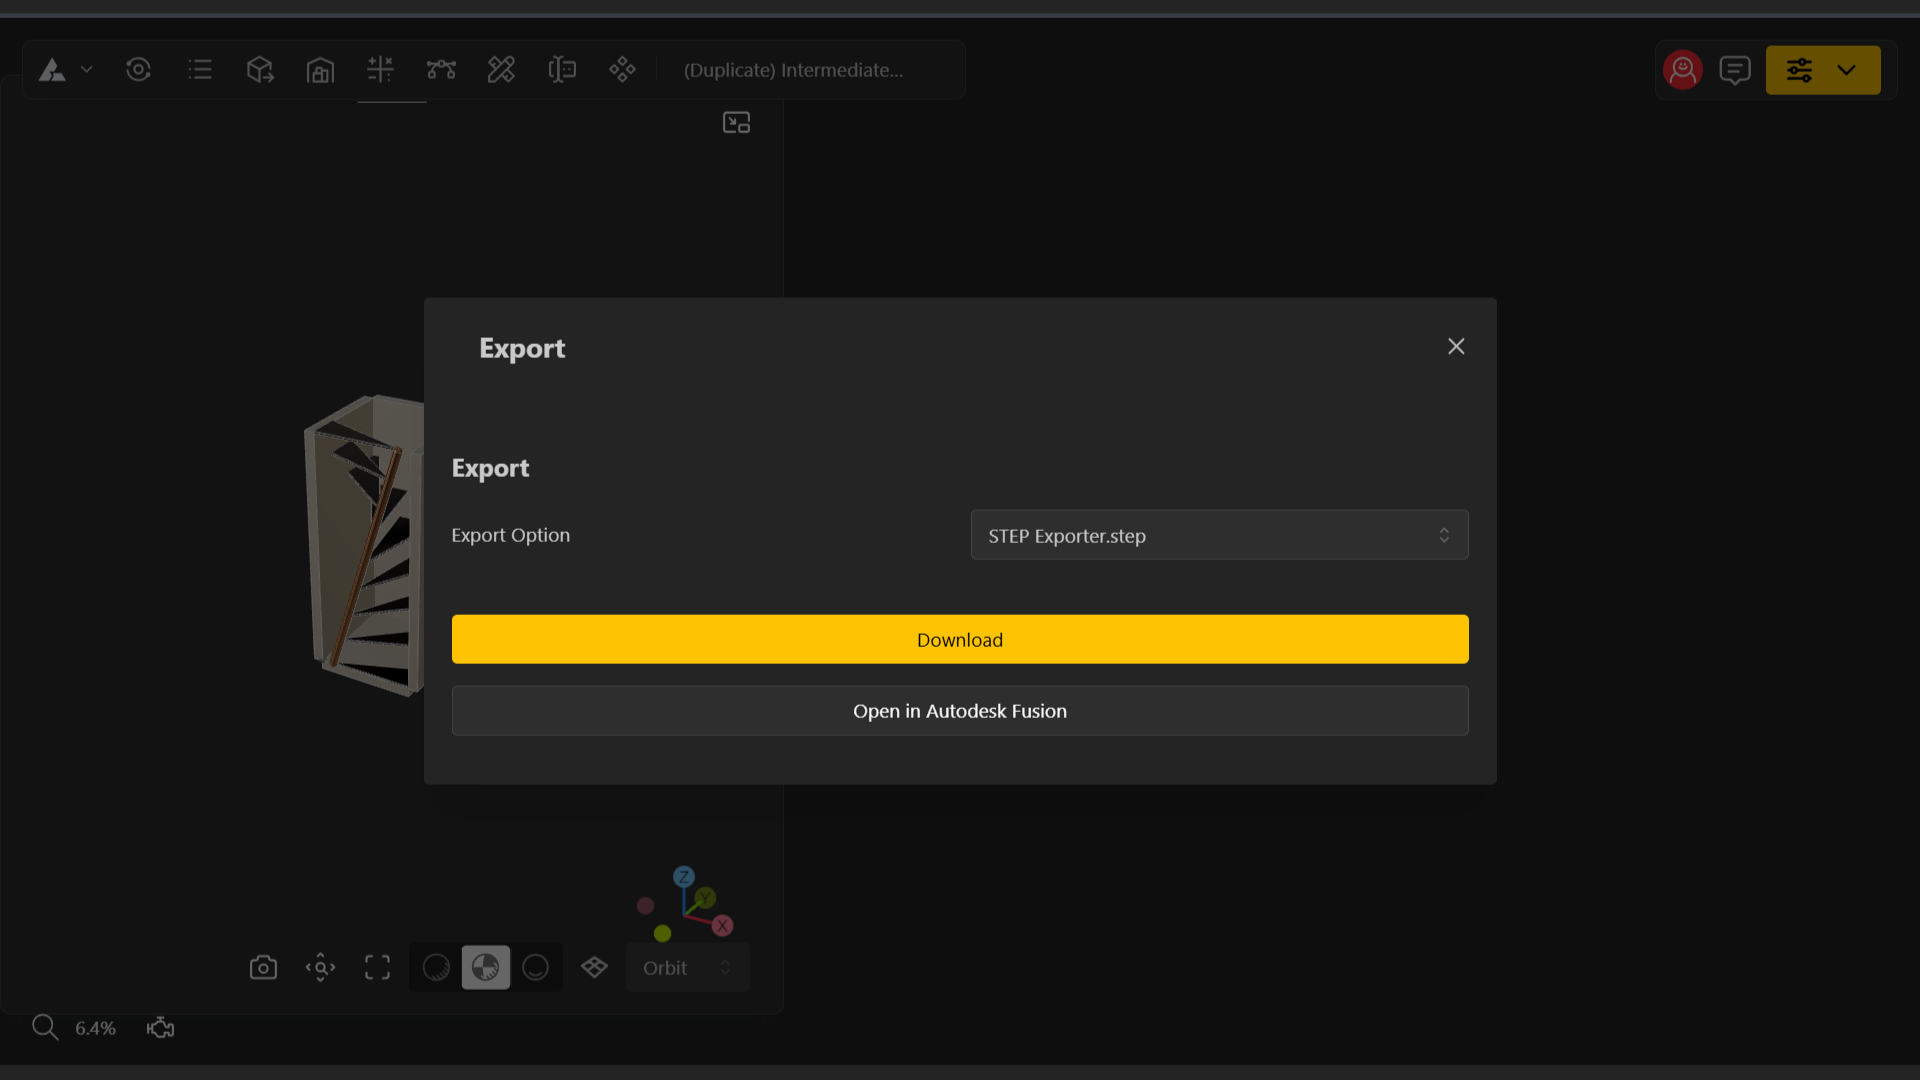Click the list view icon in toolbar
Viewport: 1920px width, 1080px height.
coord(200,70)
